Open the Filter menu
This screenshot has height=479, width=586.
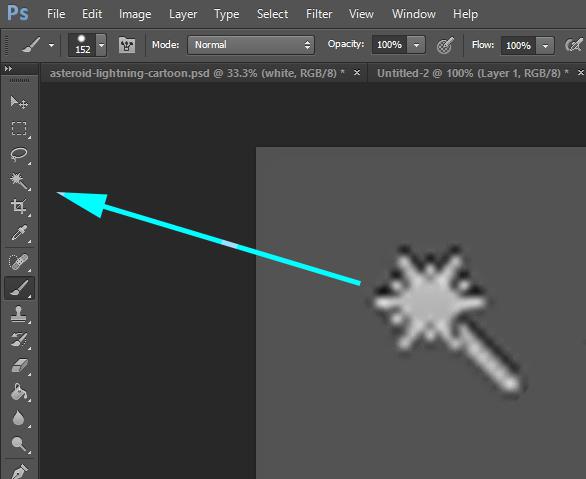pos(319,14)
